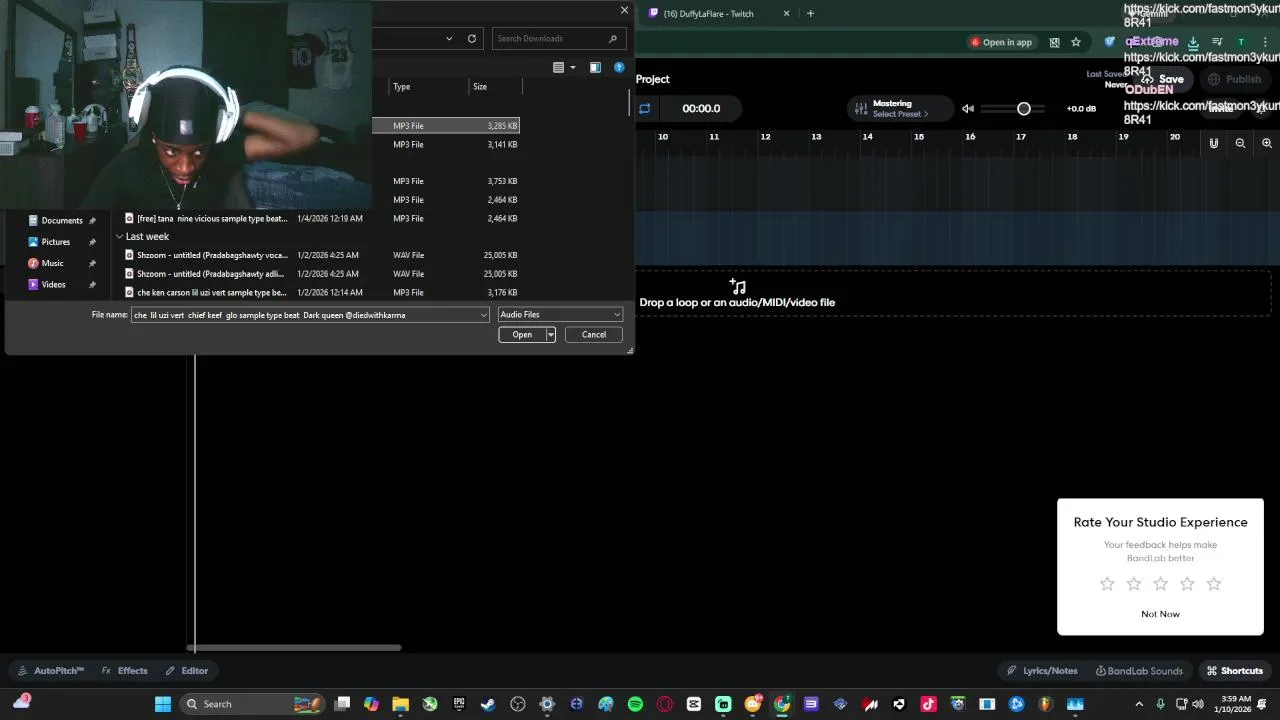This screenshot has width=1280, height=720.
Task: Open Spotify from the taskbar
Action: (635, 704)
